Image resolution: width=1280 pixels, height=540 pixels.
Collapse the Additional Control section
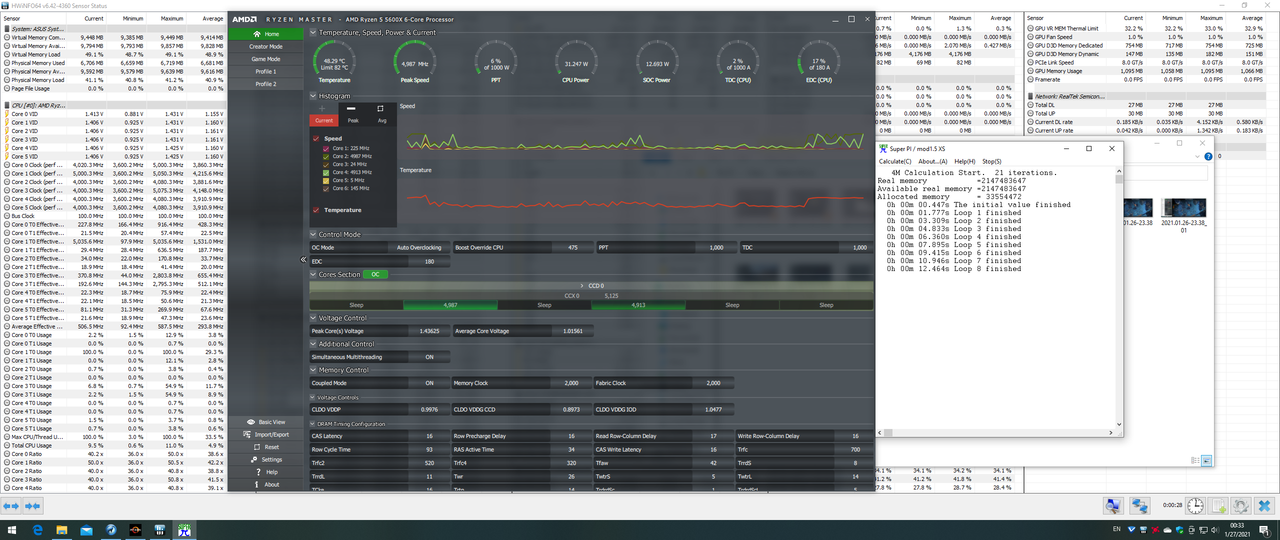(x=313, y=344)
